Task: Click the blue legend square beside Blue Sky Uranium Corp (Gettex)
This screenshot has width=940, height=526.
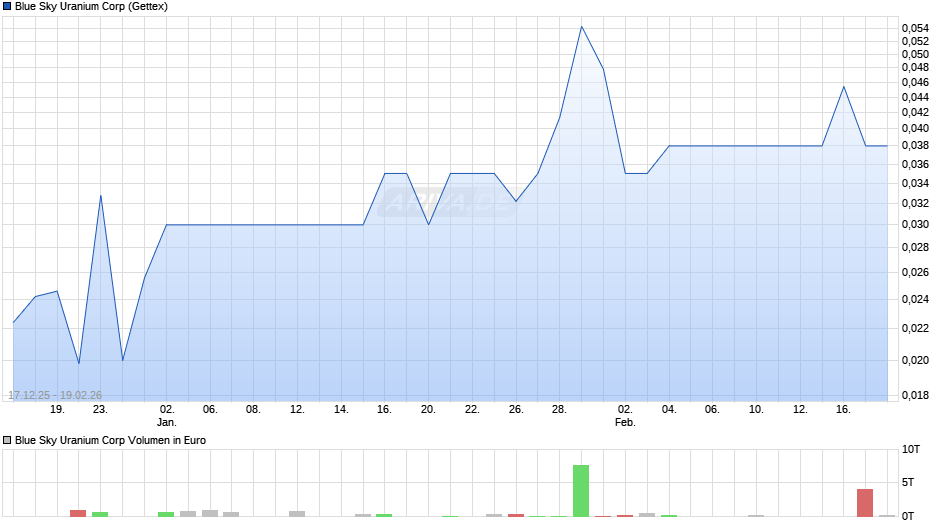Action: point(7,7)
